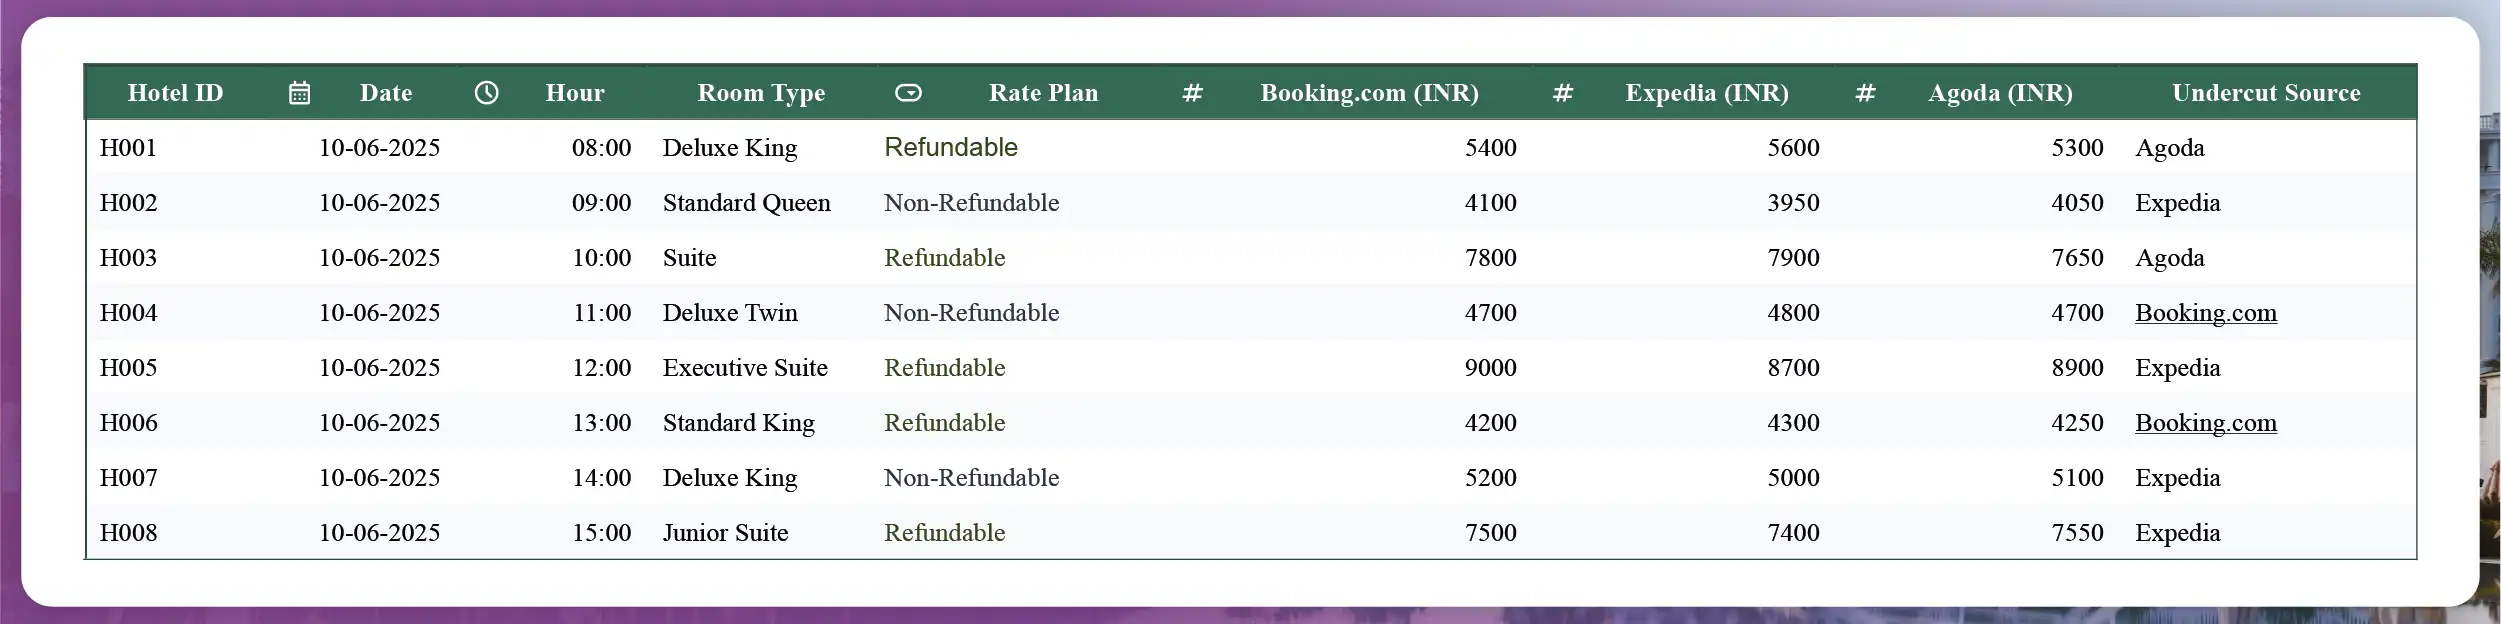Click the calendar icon beside Date header

(x=299, y=93)
